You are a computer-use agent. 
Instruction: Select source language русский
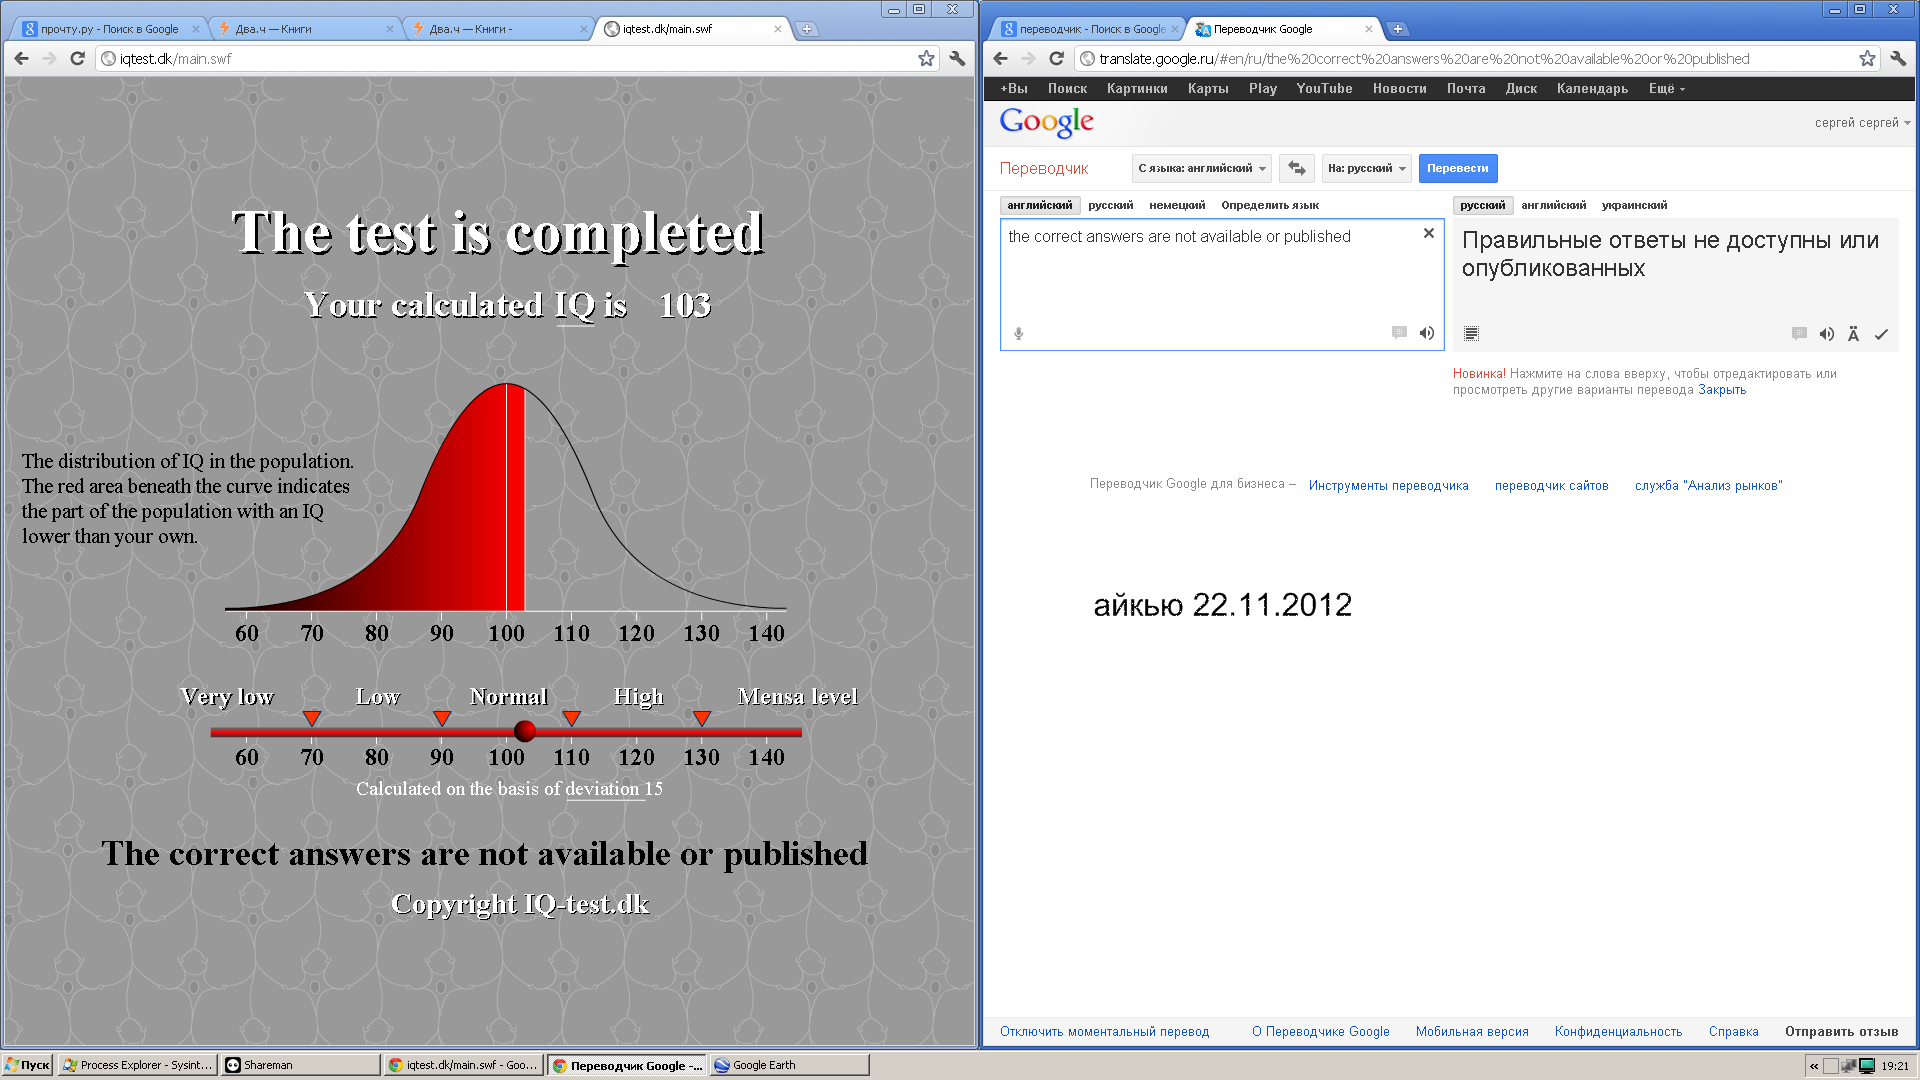point(1110,205)
